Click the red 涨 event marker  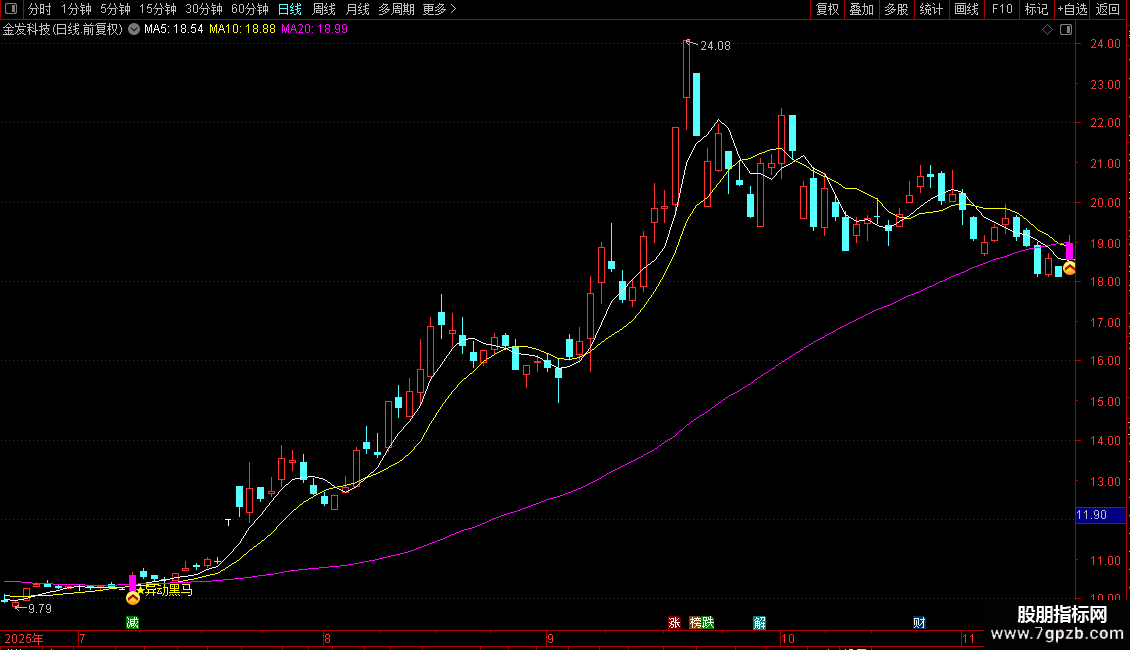(x=675, y=623)
